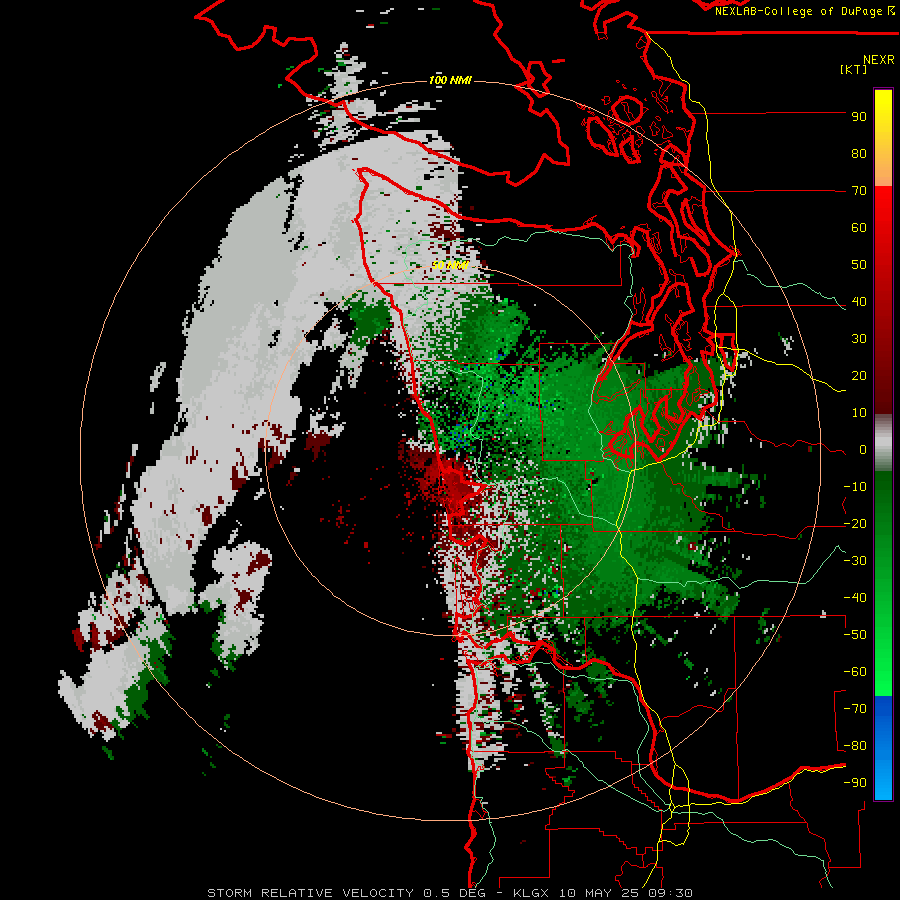Click the positive 80 knot scale value
The height and width of the screenshot is (900, 900).
point(859,153)
